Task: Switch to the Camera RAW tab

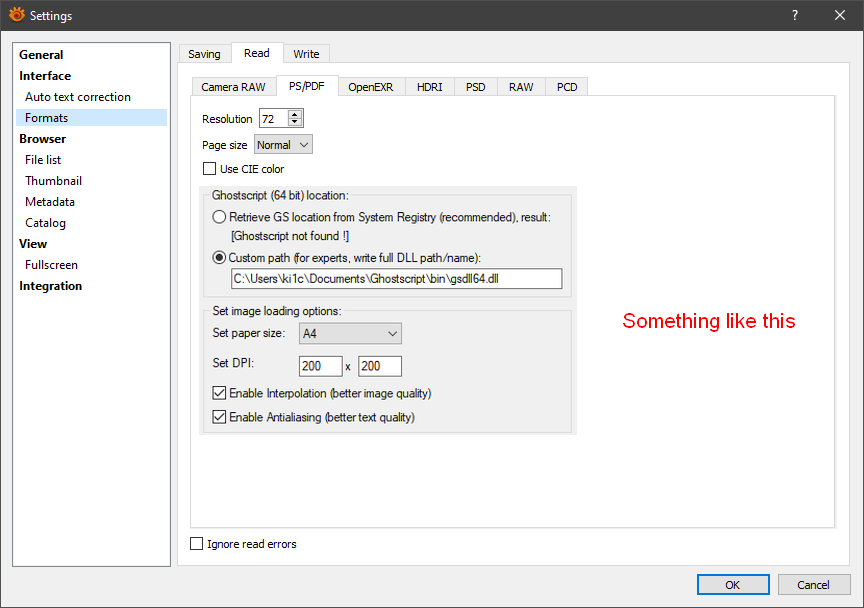Action: click(x=233, y=87)
